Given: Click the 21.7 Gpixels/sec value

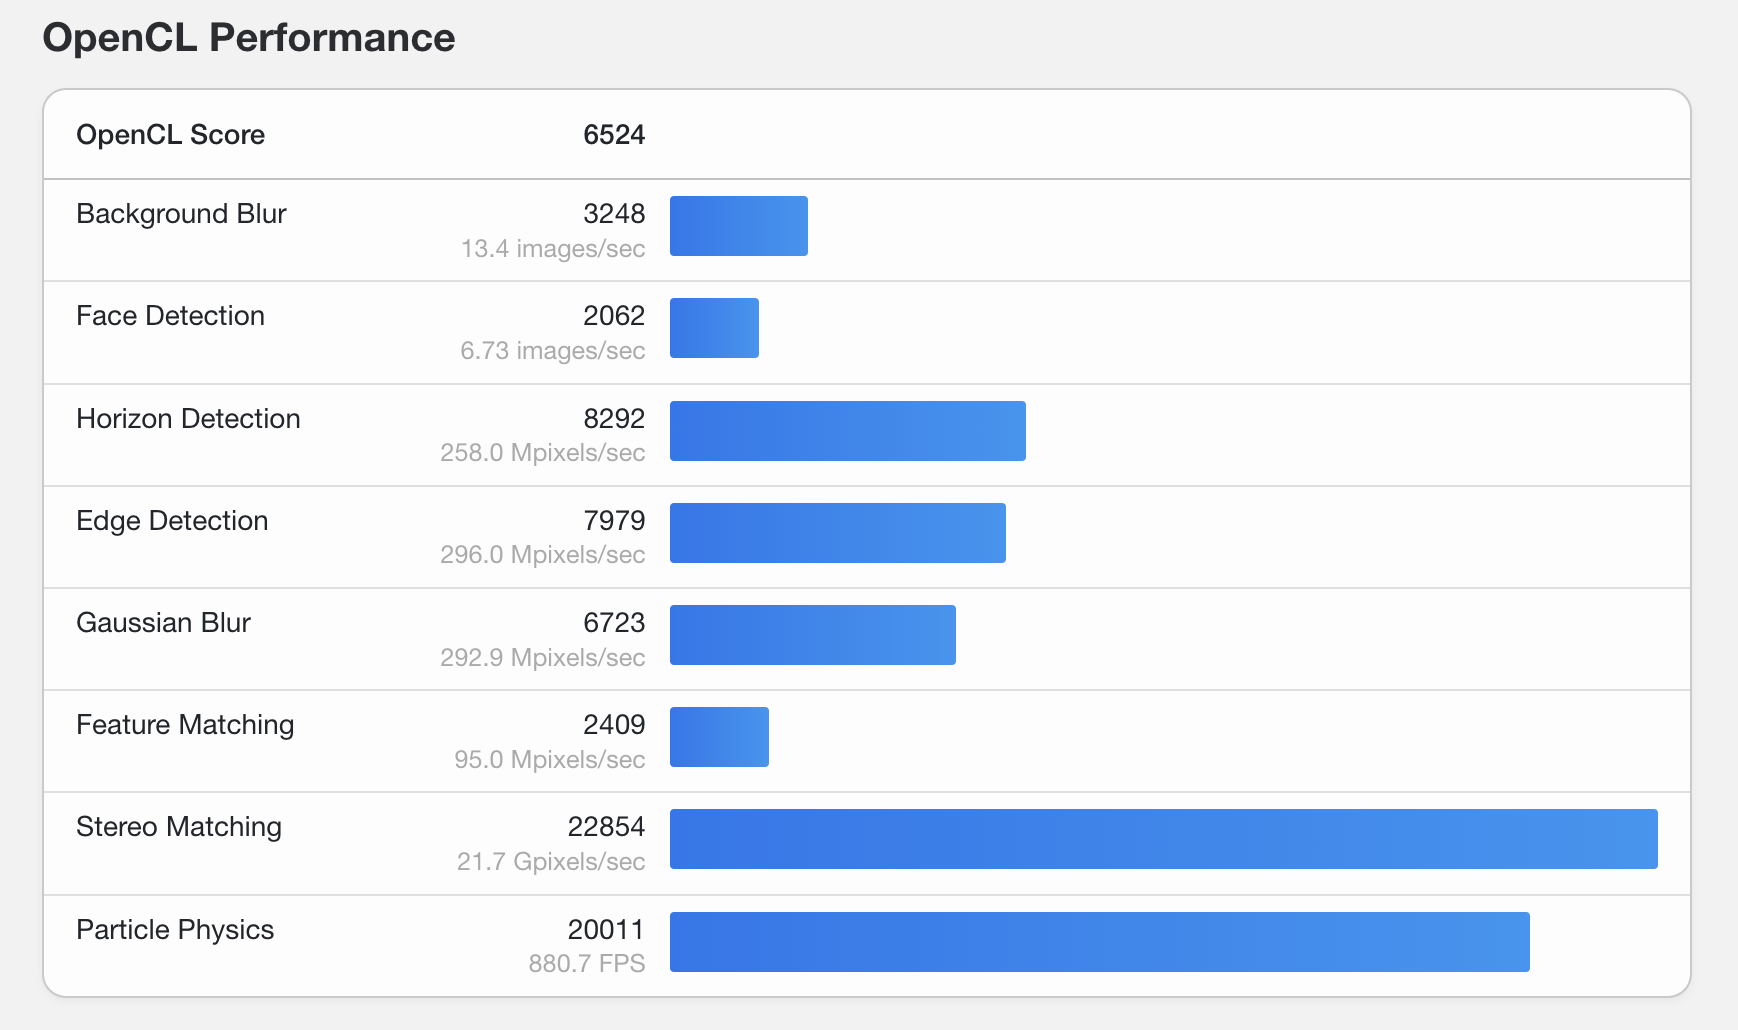Looking at the screenshot, I should [551, 862].
